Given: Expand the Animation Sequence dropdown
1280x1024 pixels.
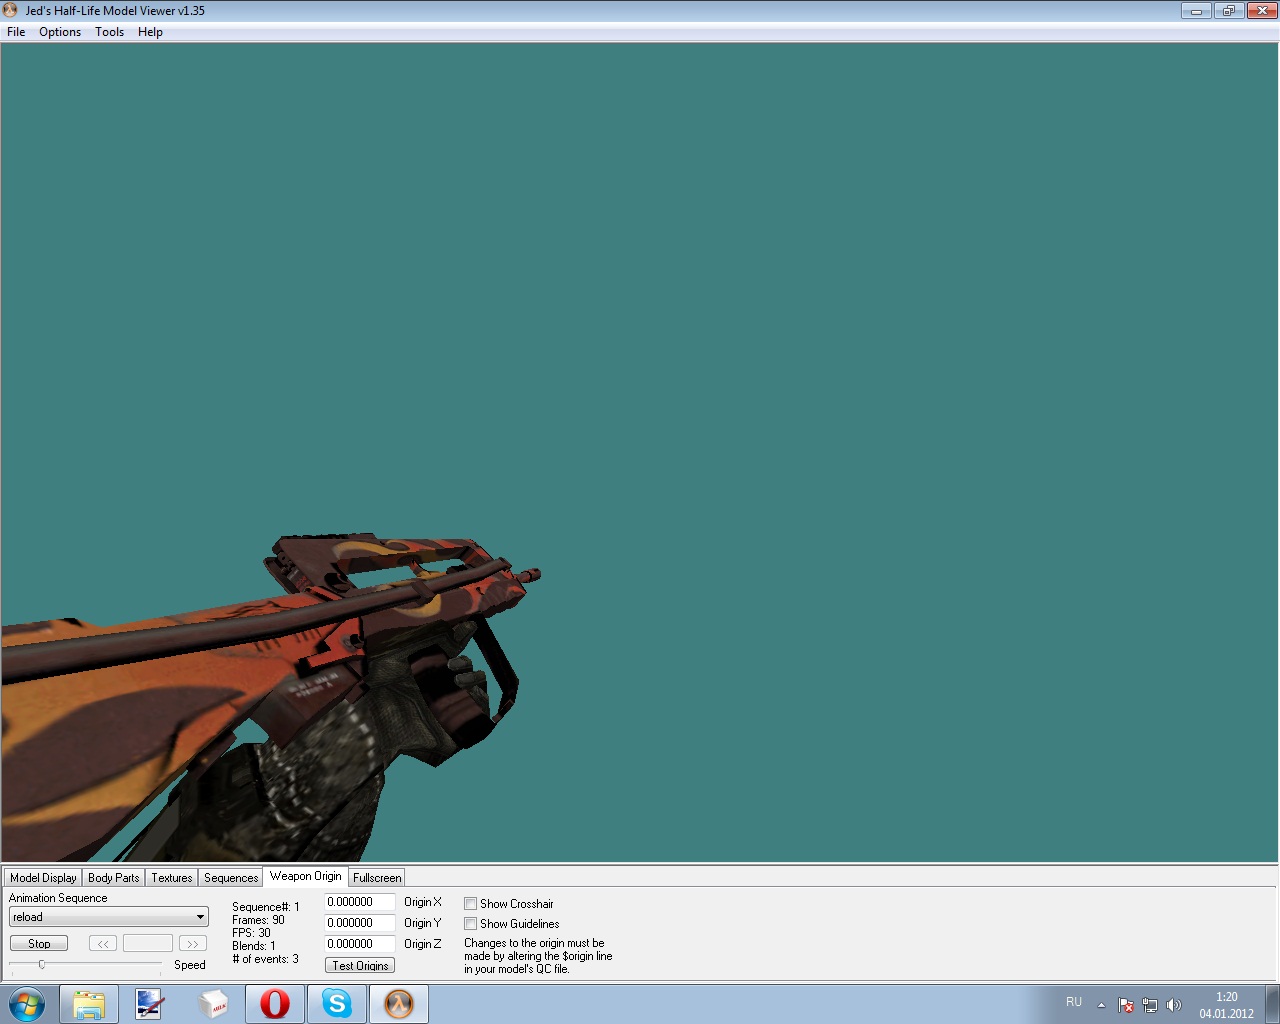Looking at the screenshot, I should [200, 917].
